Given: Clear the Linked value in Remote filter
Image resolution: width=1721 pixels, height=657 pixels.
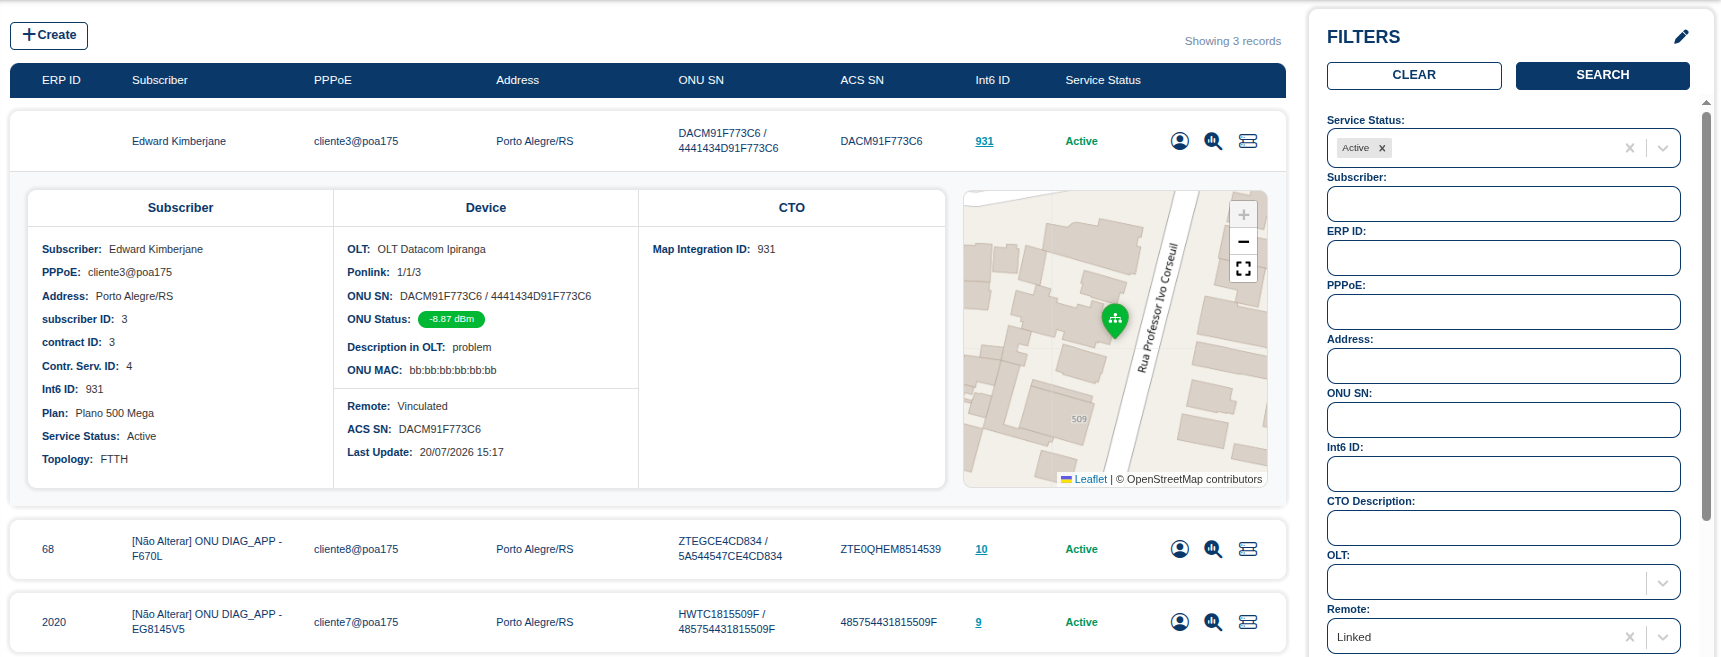Looking at the screenshot, I should click(1630, 637).
